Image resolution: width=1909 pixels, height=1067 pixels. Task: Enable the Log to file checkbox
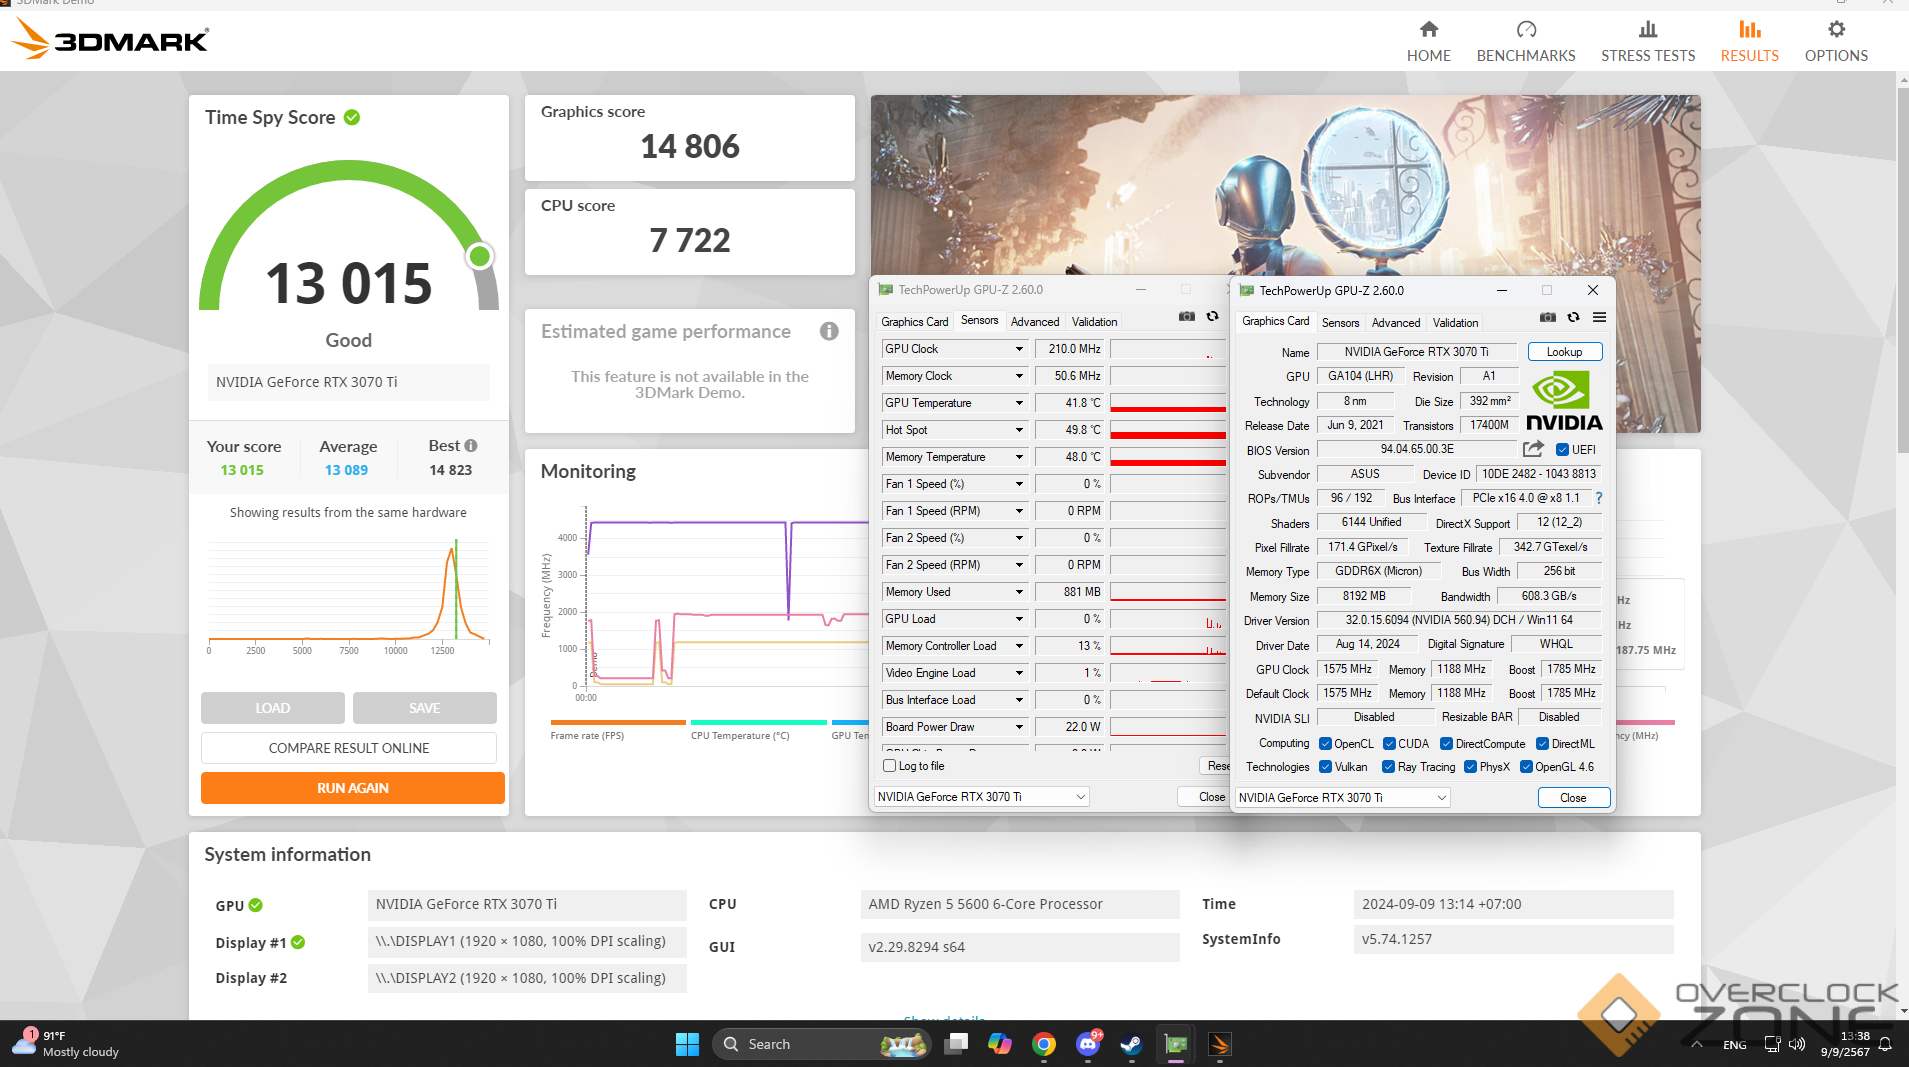pyautogui.click(x=890, y=766)
